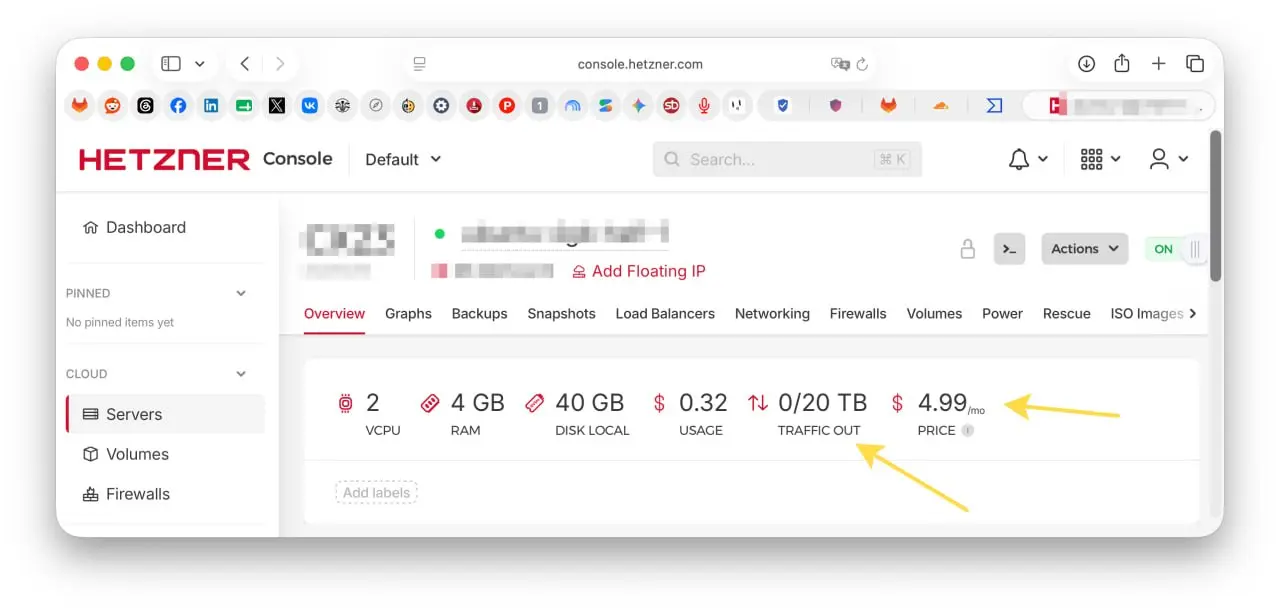The width and height of the screenshot is (1280, 611).
Task: Click the page vertical scrollbar
Action: [x=1216, y=205]
